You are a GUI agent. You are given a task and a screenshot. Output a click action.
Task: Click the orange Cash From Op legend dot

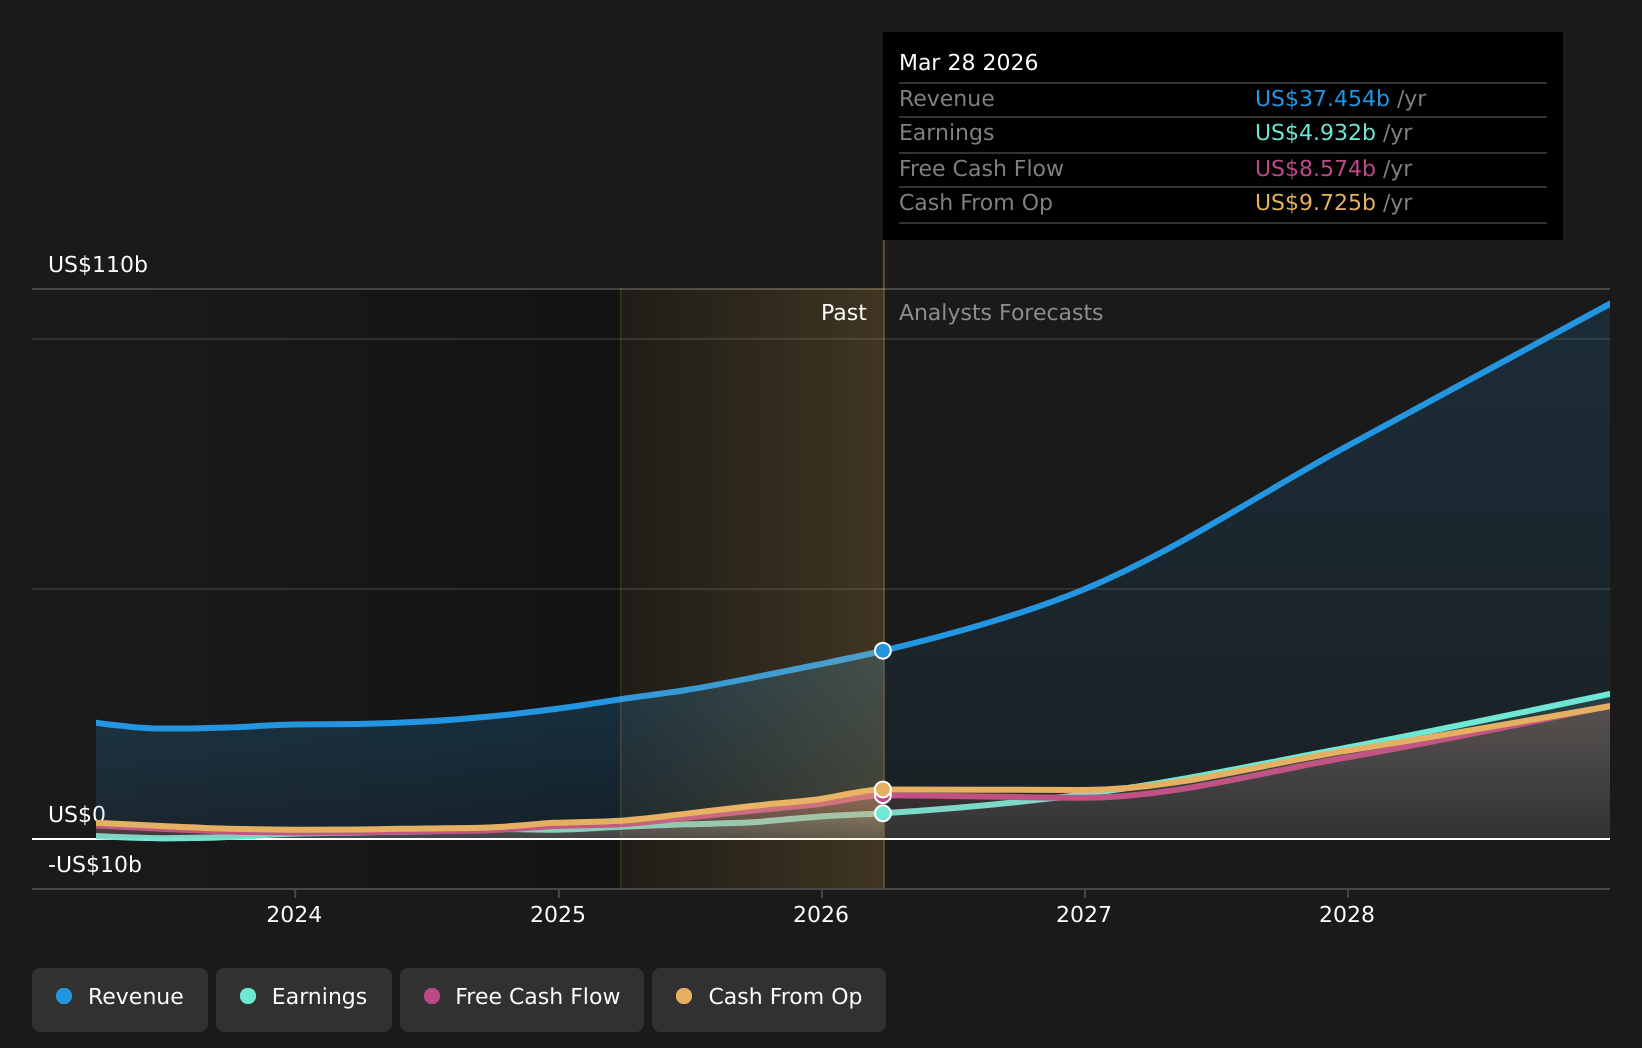(x=684, y=996)
